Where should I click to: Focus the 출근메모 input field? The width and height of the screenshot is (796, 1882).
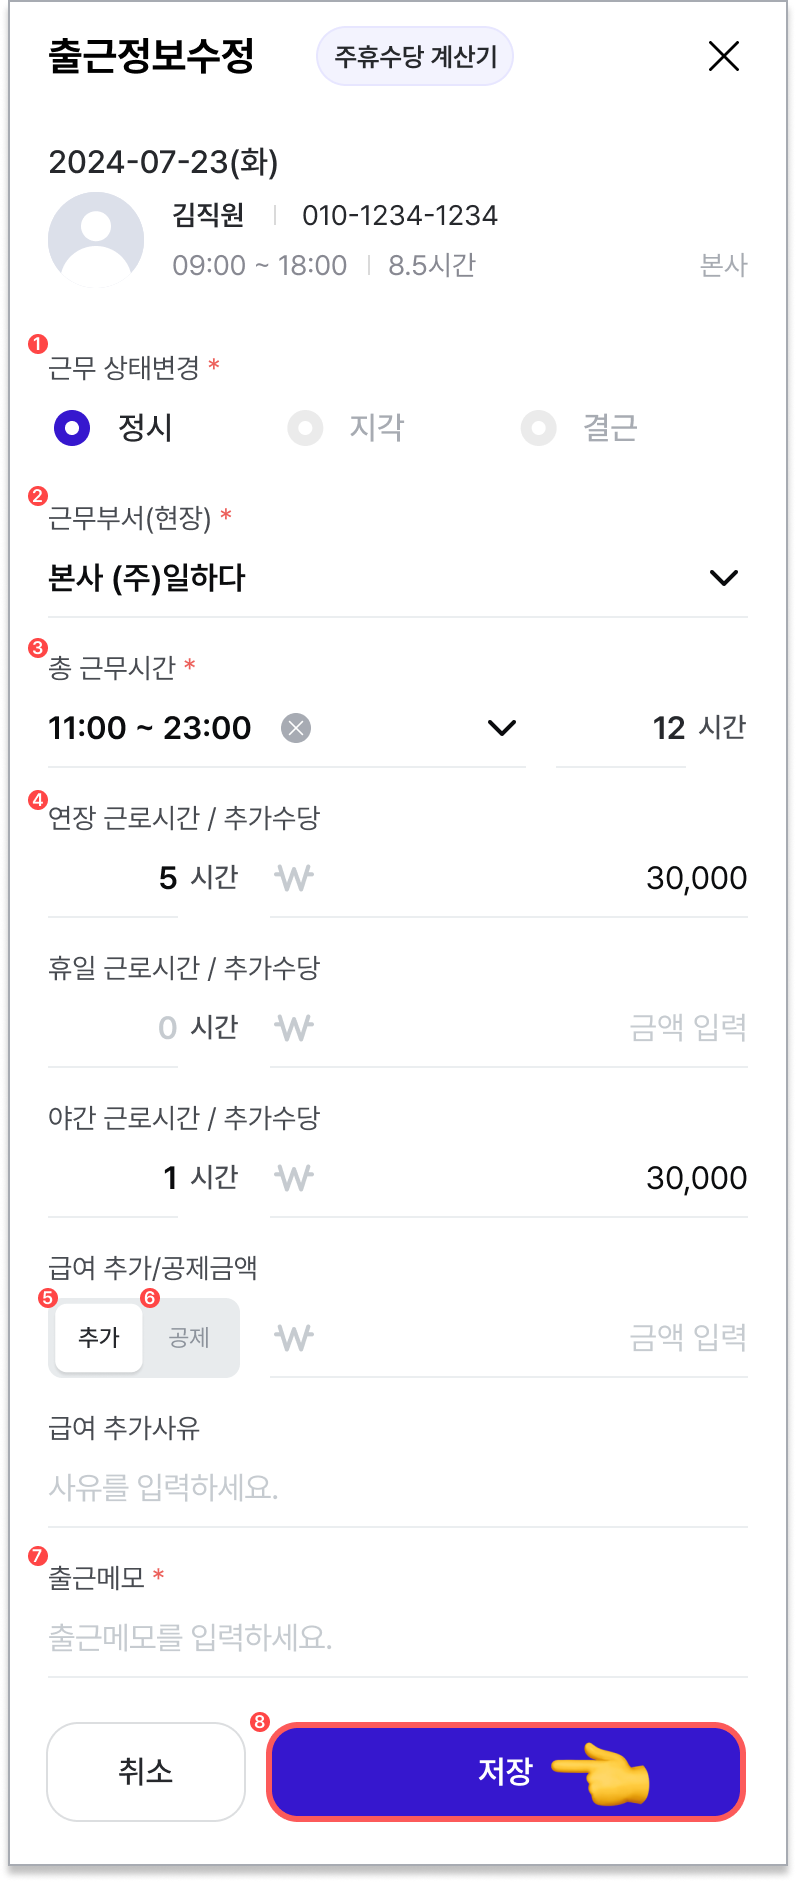pyautogui.click(x=398, y=1638)
